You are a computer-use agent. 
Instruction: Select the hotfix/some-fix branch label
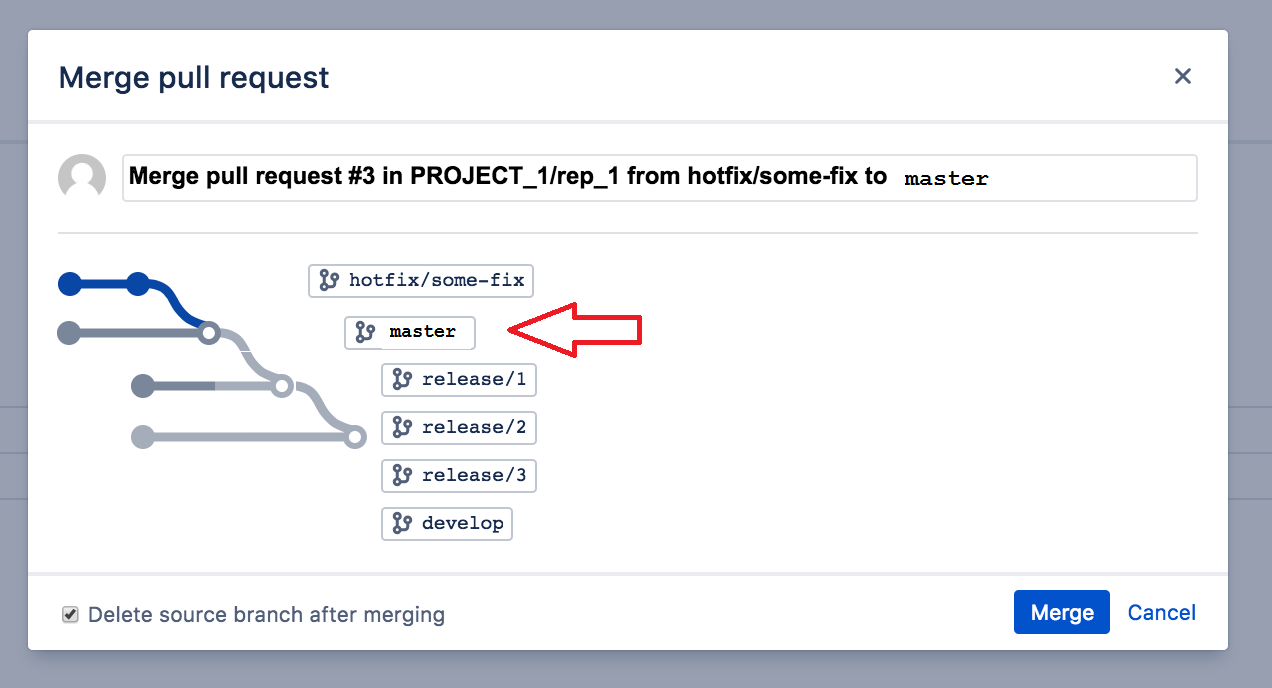421,281
